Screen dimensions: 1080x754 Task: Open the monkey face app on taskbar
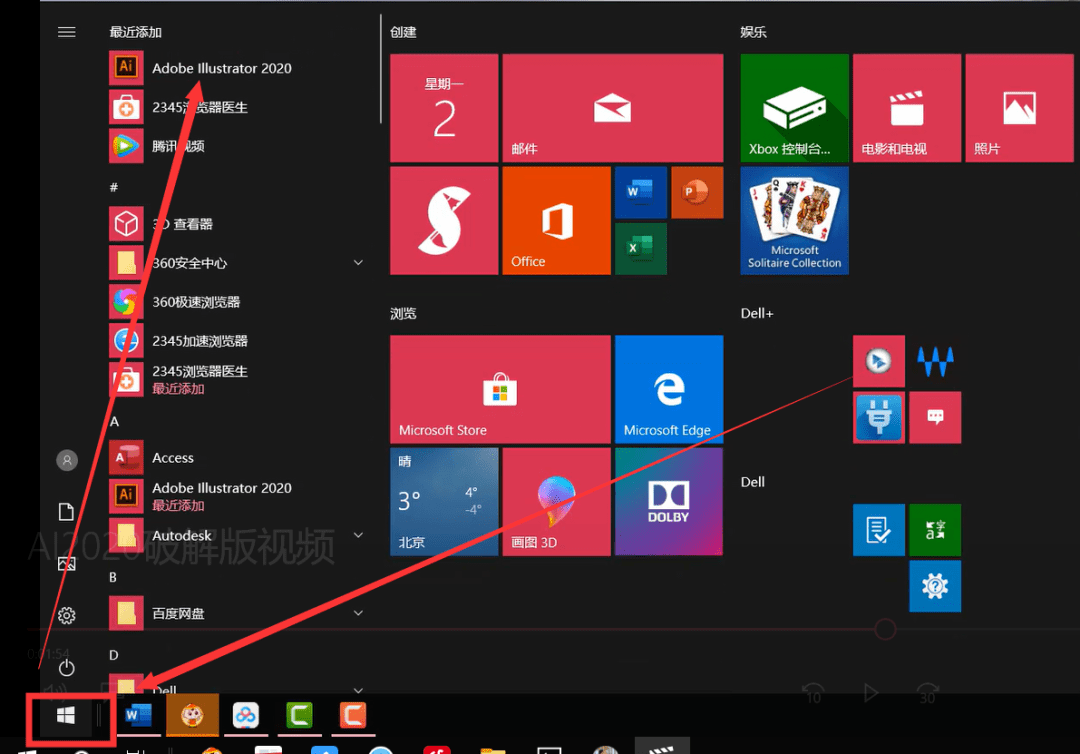tap(192, 715)
